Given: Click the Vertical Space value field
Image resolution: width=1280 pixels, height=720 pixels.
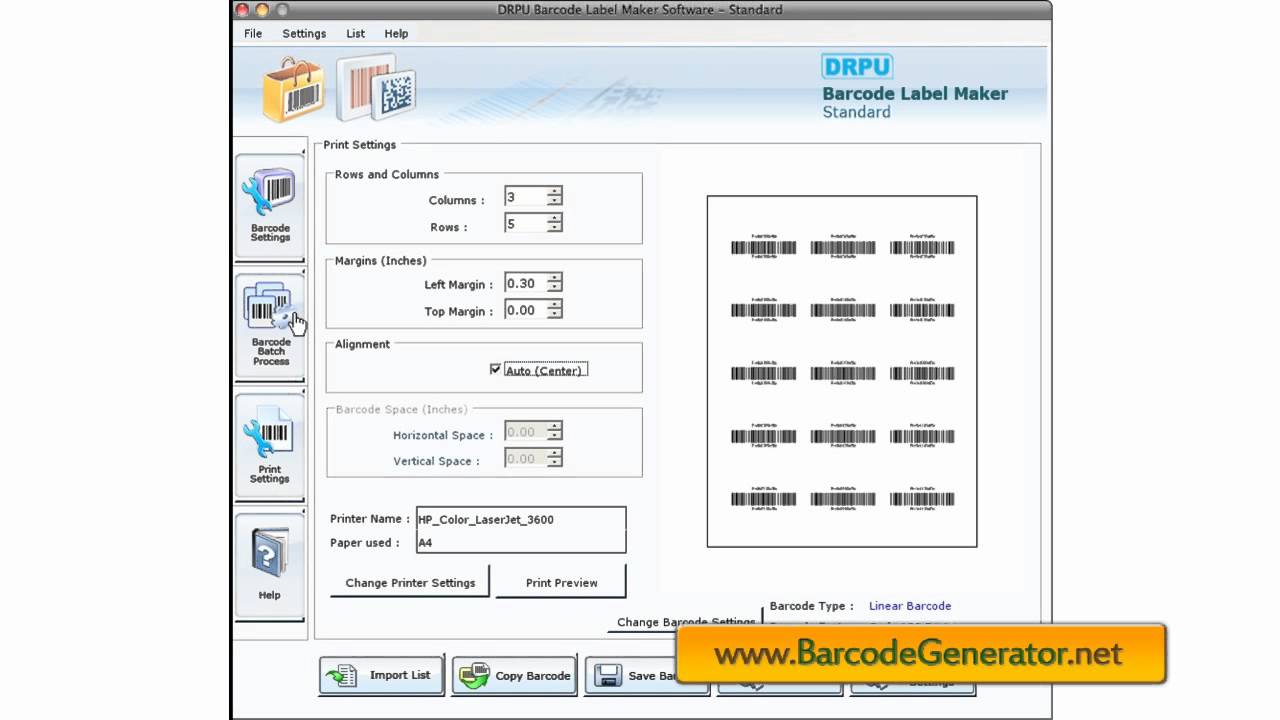Looking at the screenshot, I should click(x=525, y=458).
